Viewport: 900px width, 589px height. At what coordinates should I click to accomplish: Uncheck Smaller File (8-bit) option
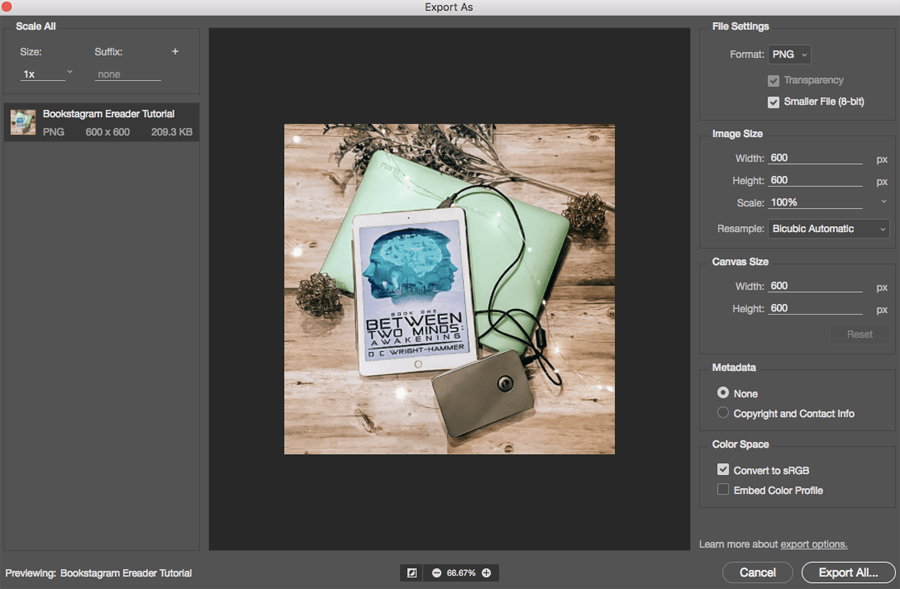774,102
